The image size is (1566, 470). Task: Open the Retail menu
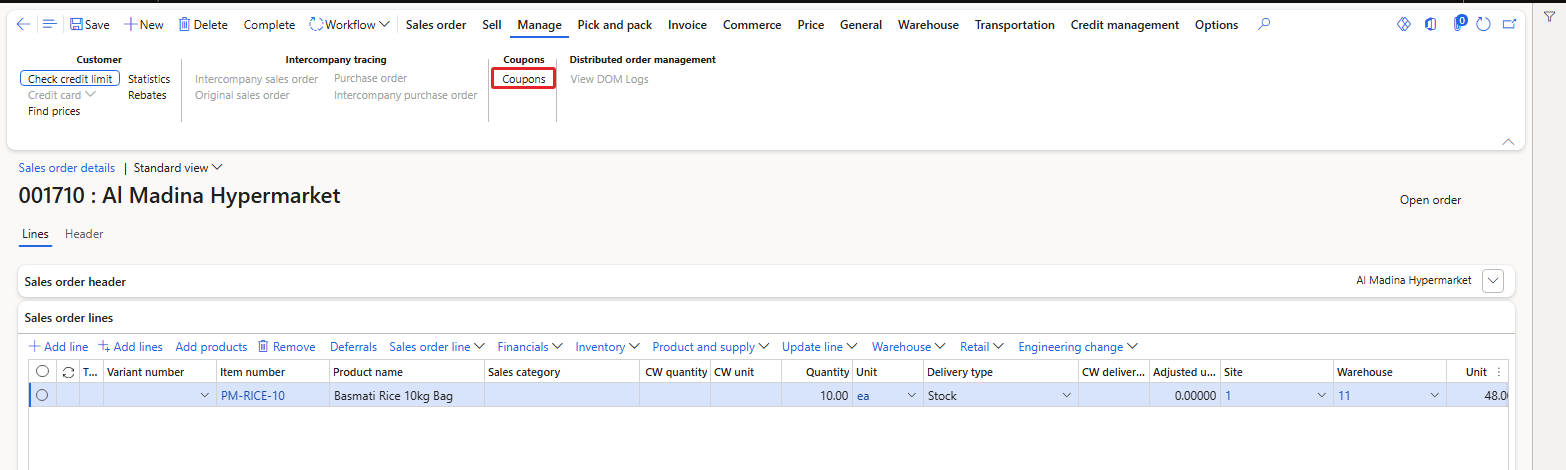[x=982, y=347]
